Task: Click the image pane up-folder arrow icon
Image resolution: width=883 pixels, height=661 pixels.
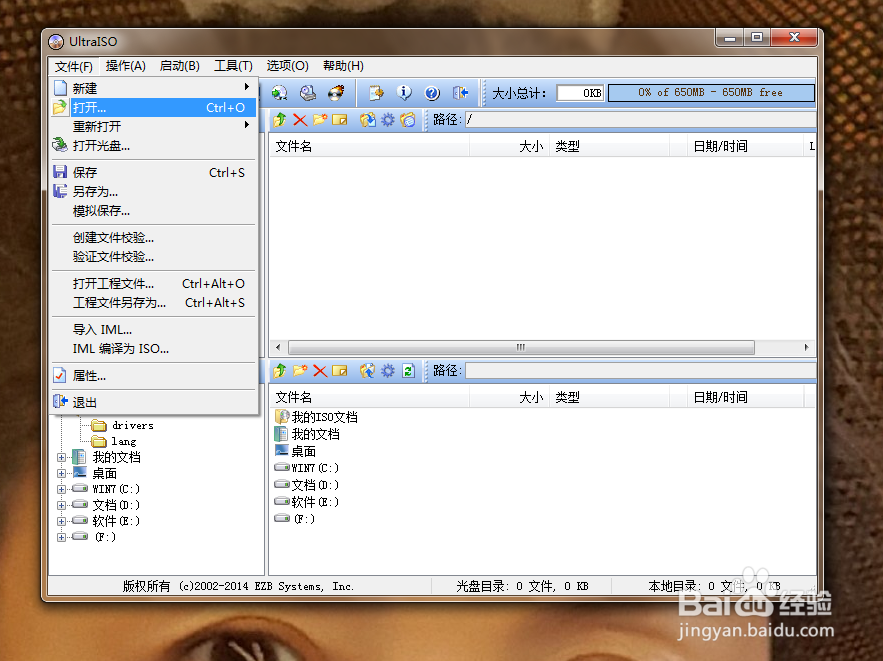Action: point(280,119)
